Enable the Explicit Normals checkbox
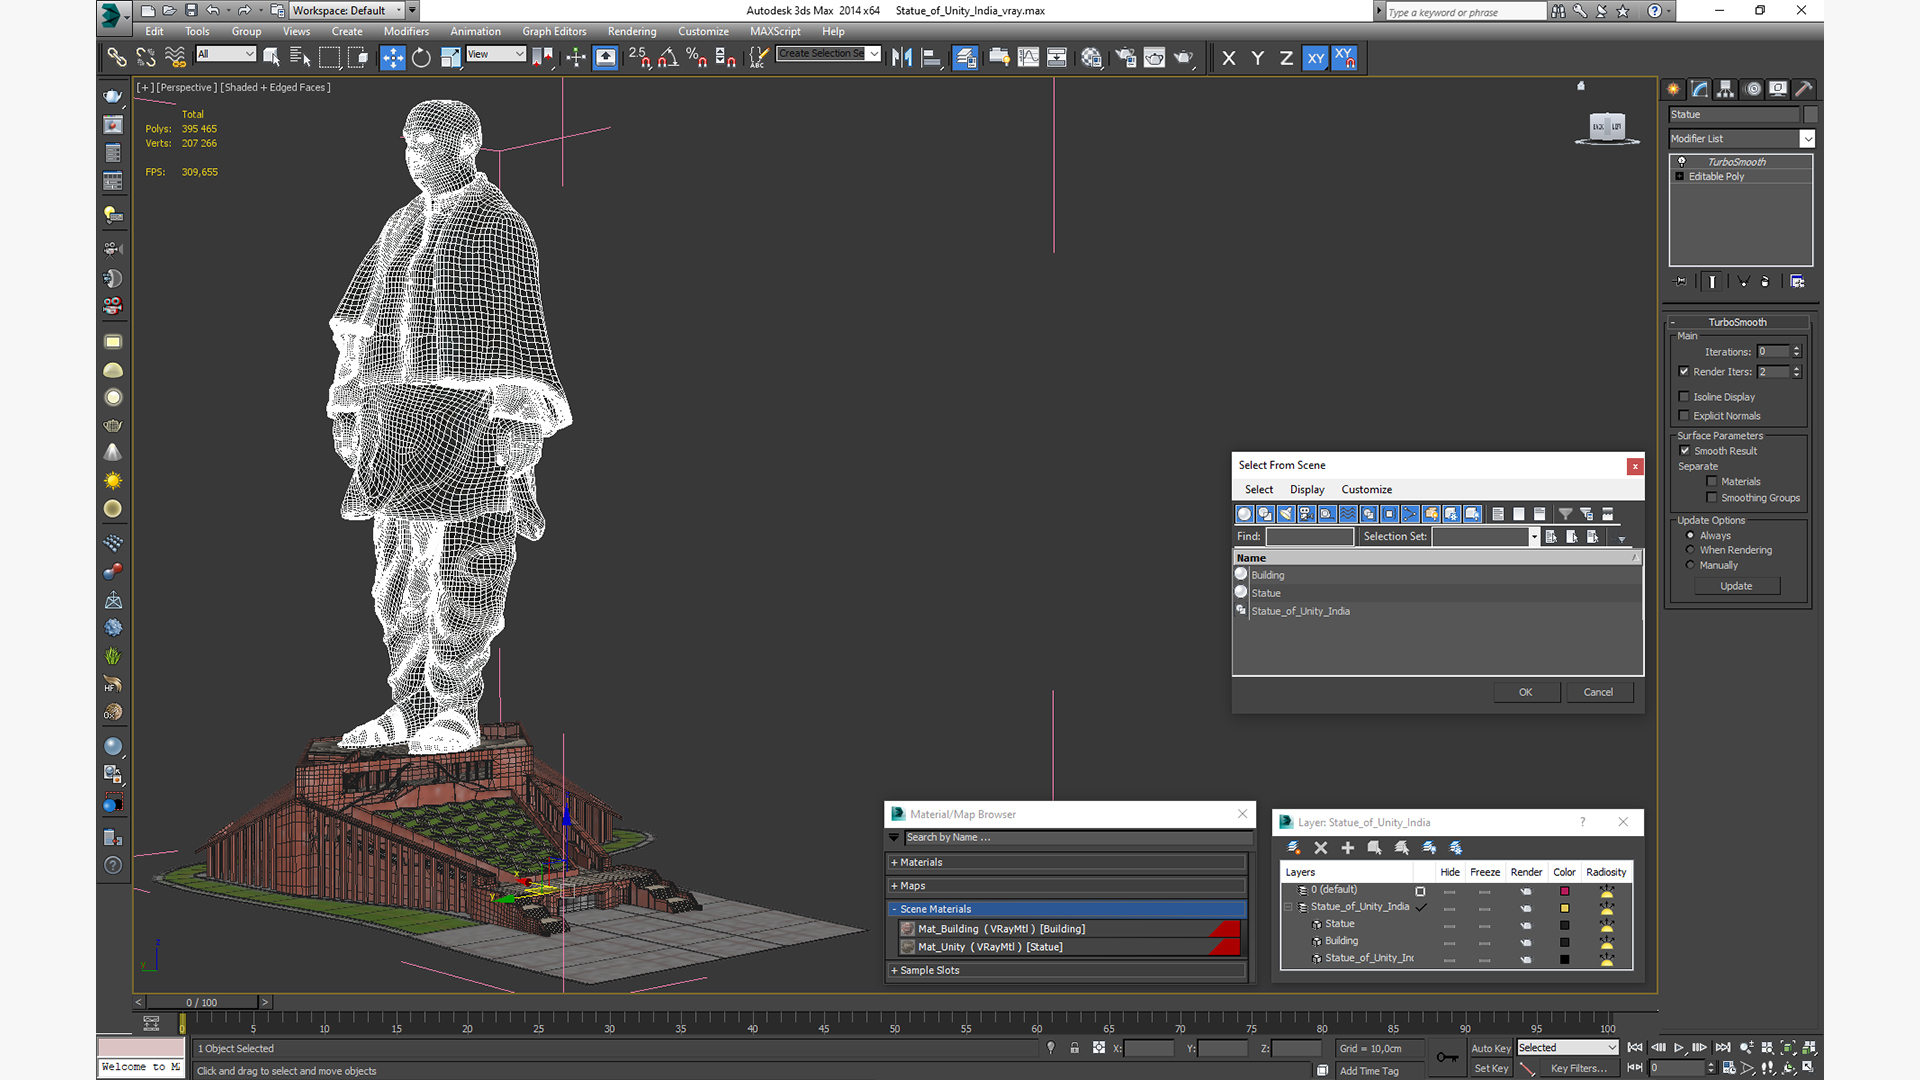This screenshot has width=1920, height=1080. [x=1684, y=416]
